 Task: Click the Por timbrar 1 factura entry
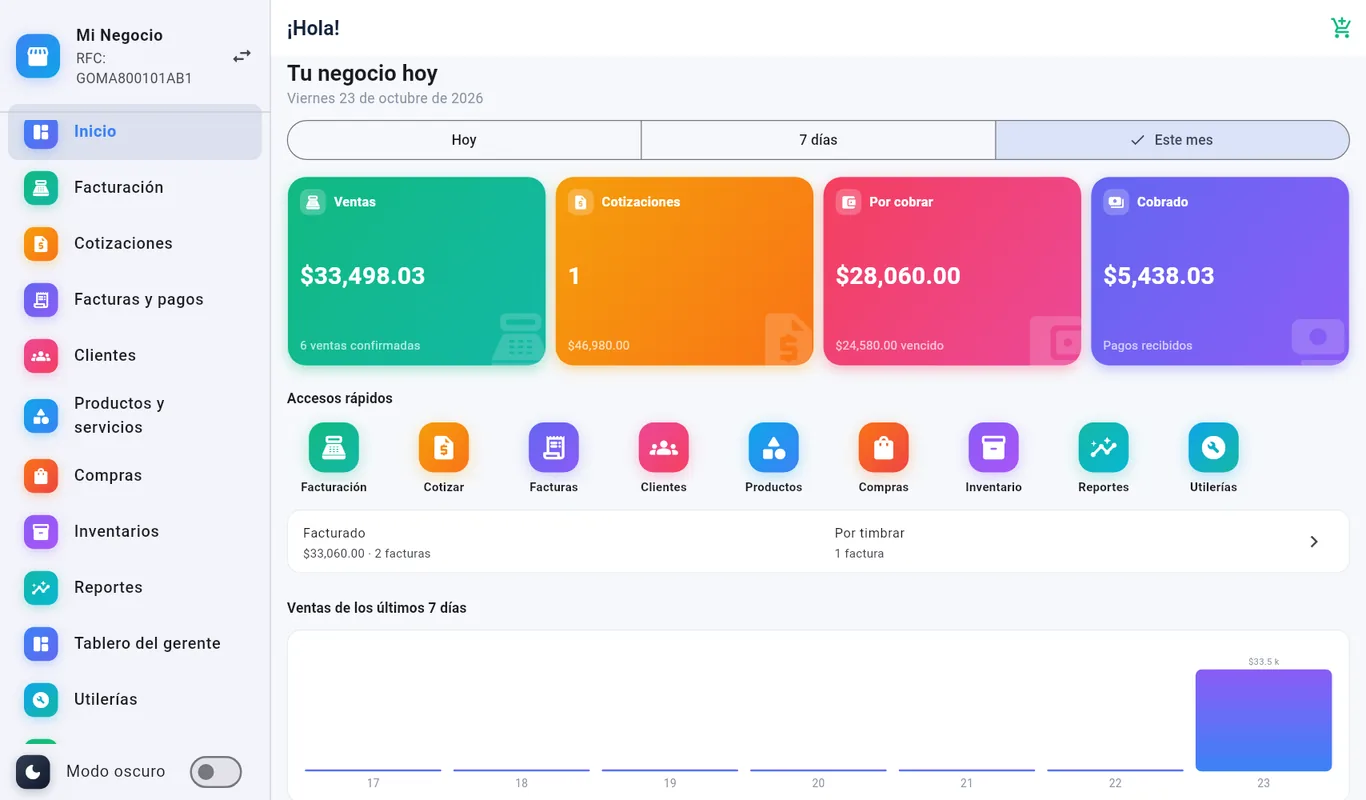coord(869,543)
